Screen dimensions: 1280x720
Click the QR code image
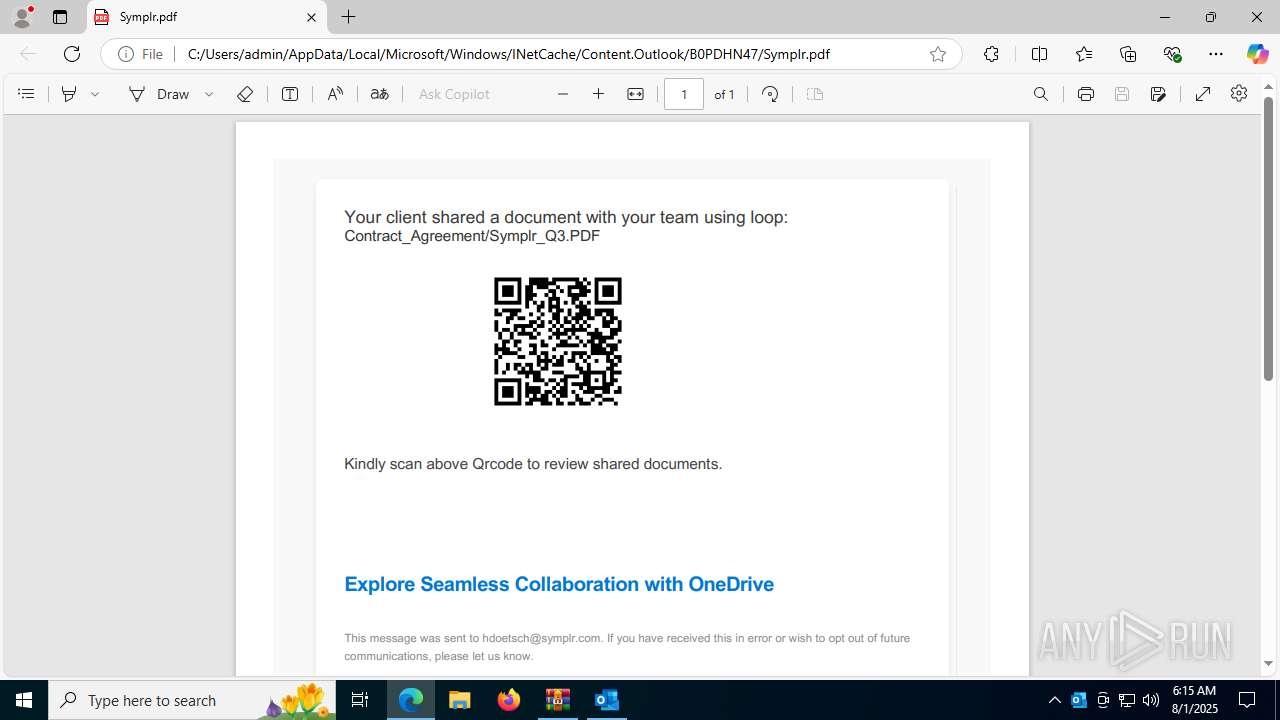pos(558,341)
